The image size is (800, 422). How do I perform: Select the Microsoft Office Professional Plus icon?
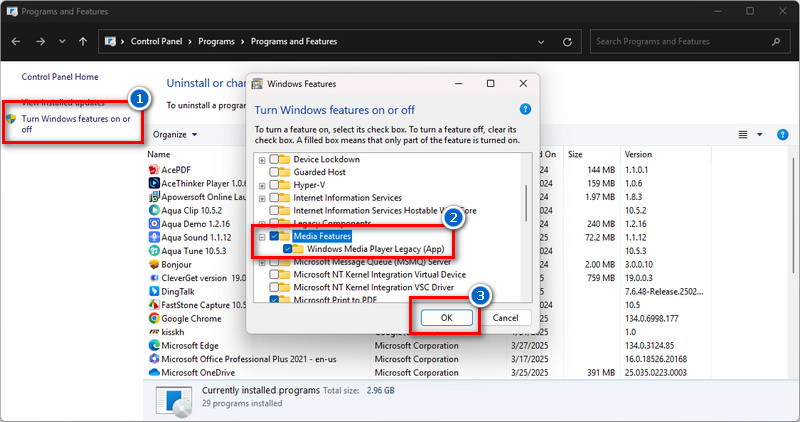click(x=154, y=359)
